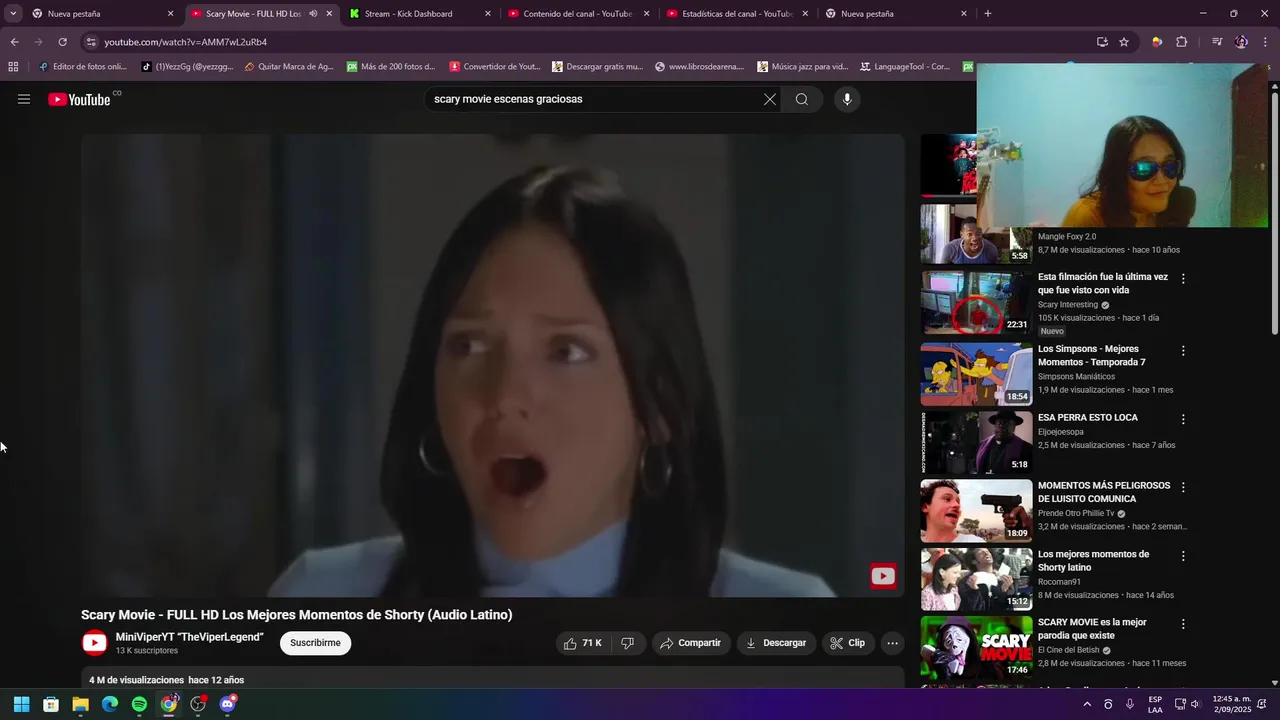Open options for SCARY MOVIE es la mejor parodia
Viewport: 1280px width, 720px height.
(1183, 624)
